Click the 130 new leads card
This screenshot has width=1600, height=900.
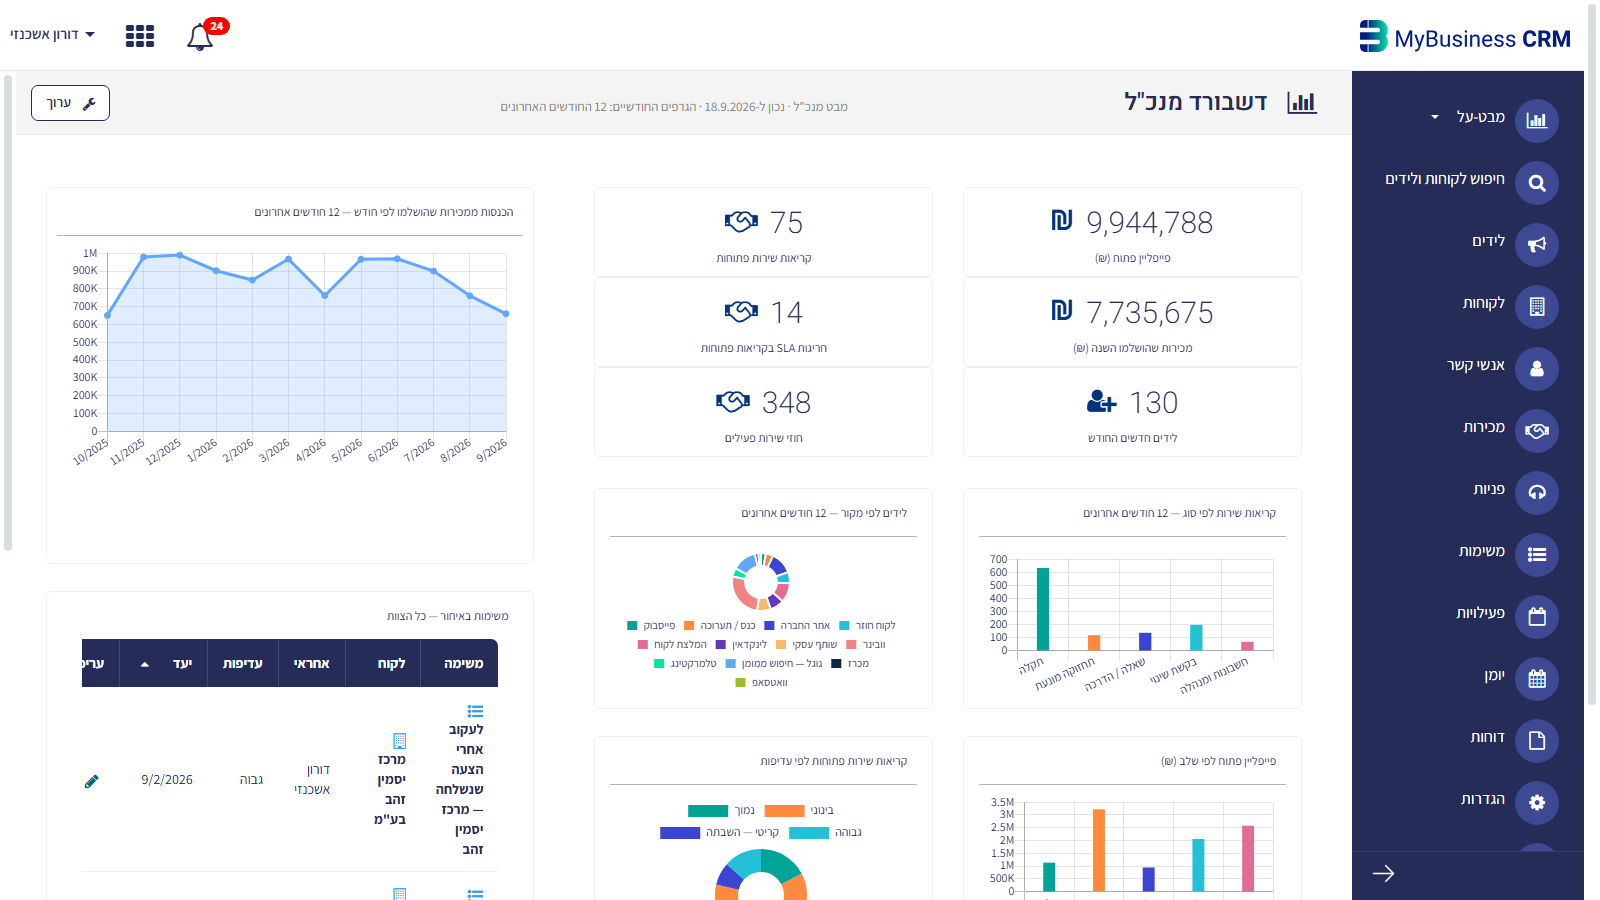(1132, 412)
